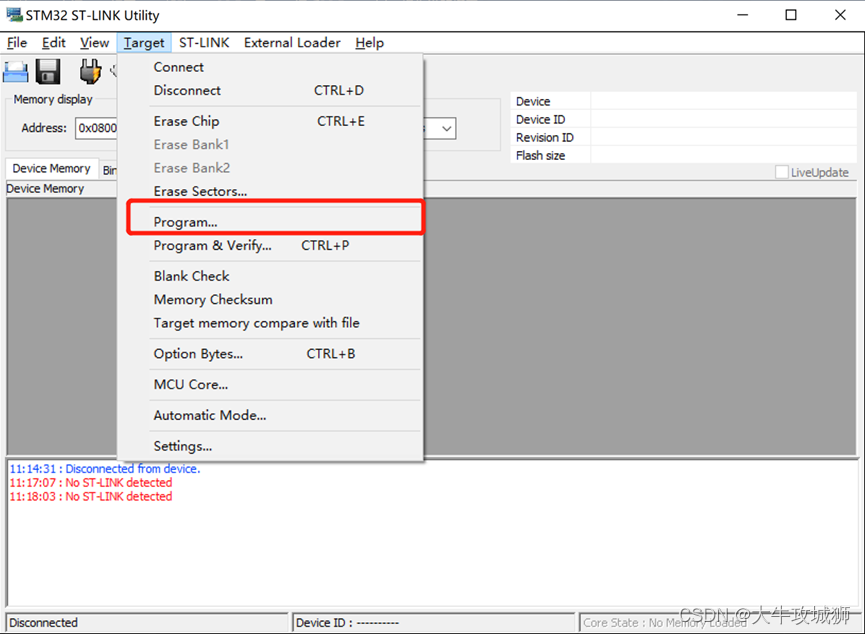Switch to the Binary File tab

[109, 170]
